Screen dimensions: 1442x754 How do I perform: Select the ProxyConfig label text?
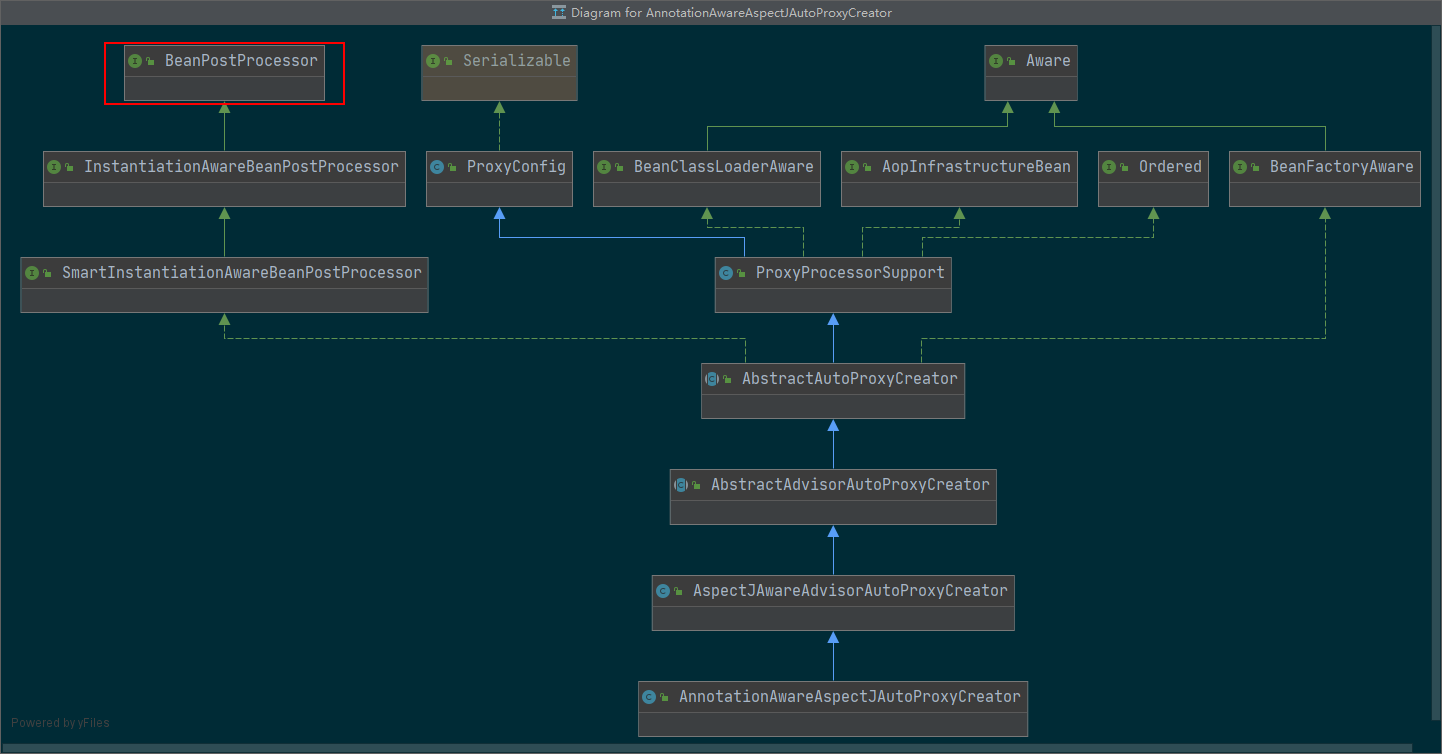[516, 167]
